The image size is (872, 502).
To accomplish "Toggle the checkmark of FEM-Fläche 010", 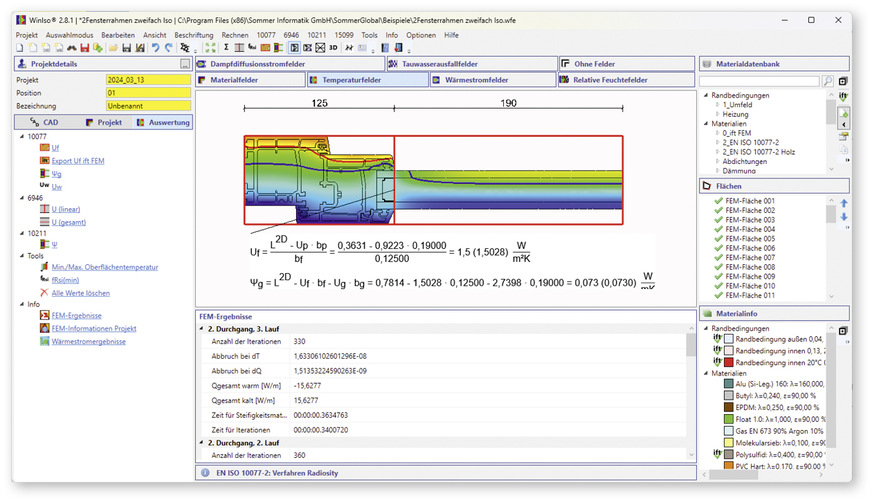I will (x=719, y=286).
